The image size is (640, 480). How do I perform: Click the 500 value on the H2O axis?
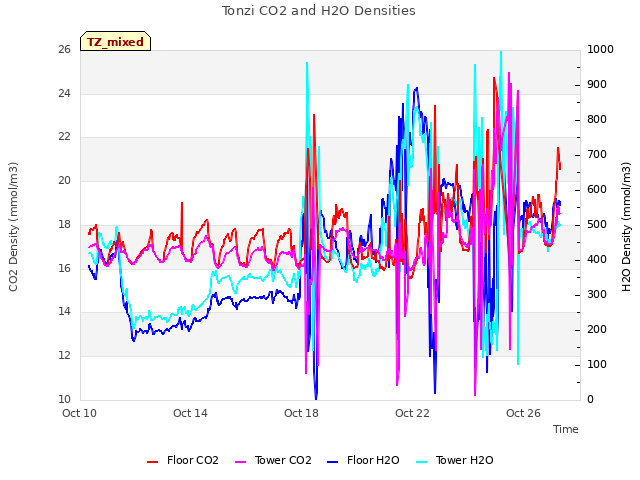[x=597, y=224]
